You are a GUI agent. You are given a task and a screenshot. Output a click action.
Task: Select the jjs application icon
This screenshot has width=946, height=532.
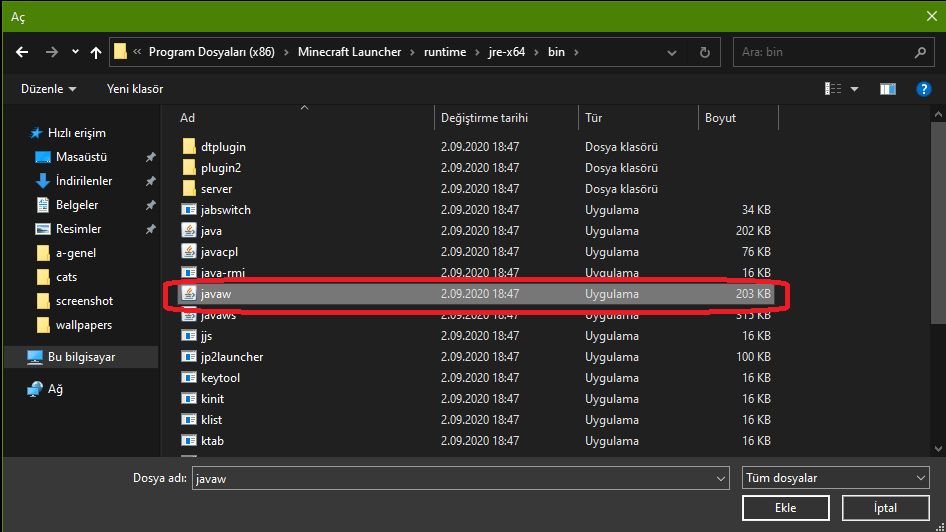[x=189, y=336]
